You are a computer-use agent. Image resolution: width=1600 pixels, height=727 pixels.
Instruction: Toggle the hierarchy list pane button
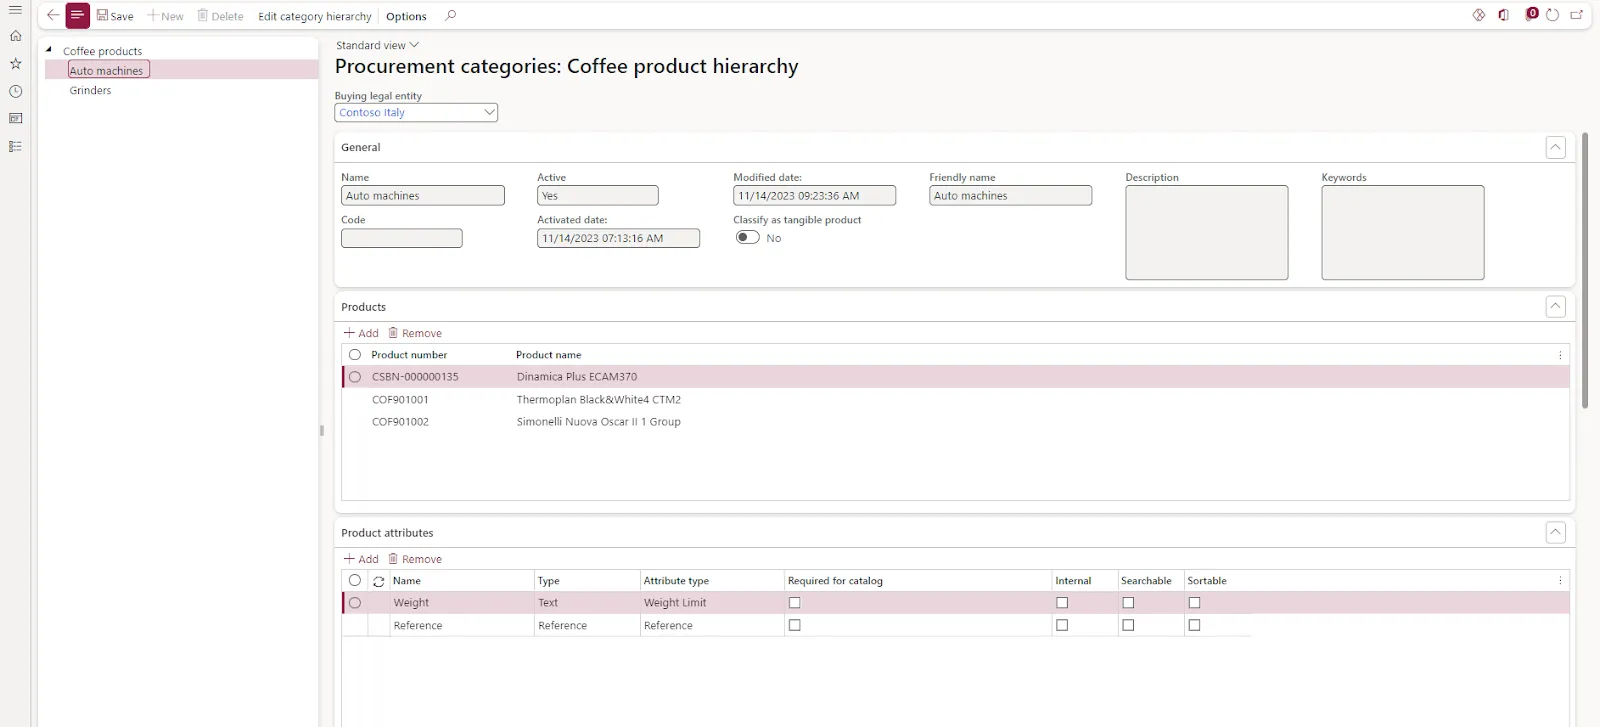pyautogui.click(x=78, y=15)
